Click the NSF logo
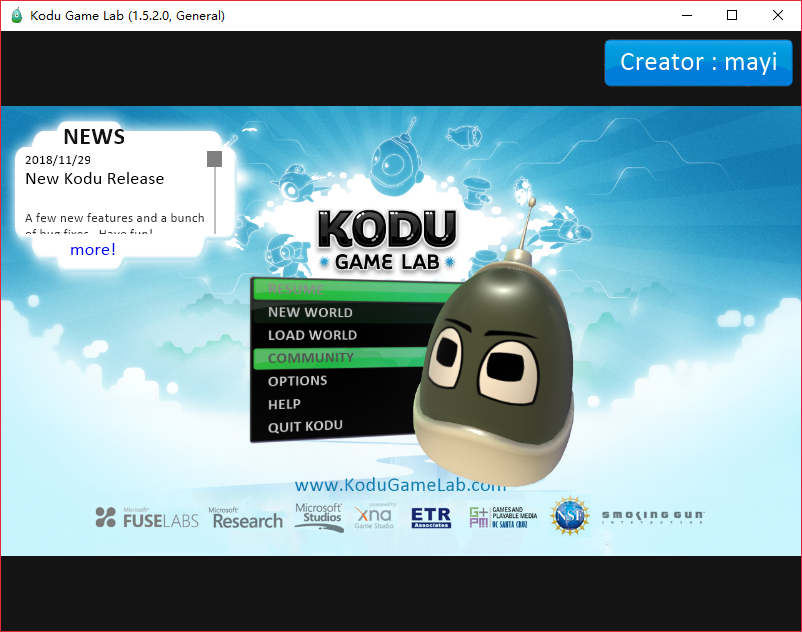This screenshot has width=802, height=632. (x=569, y=516)
